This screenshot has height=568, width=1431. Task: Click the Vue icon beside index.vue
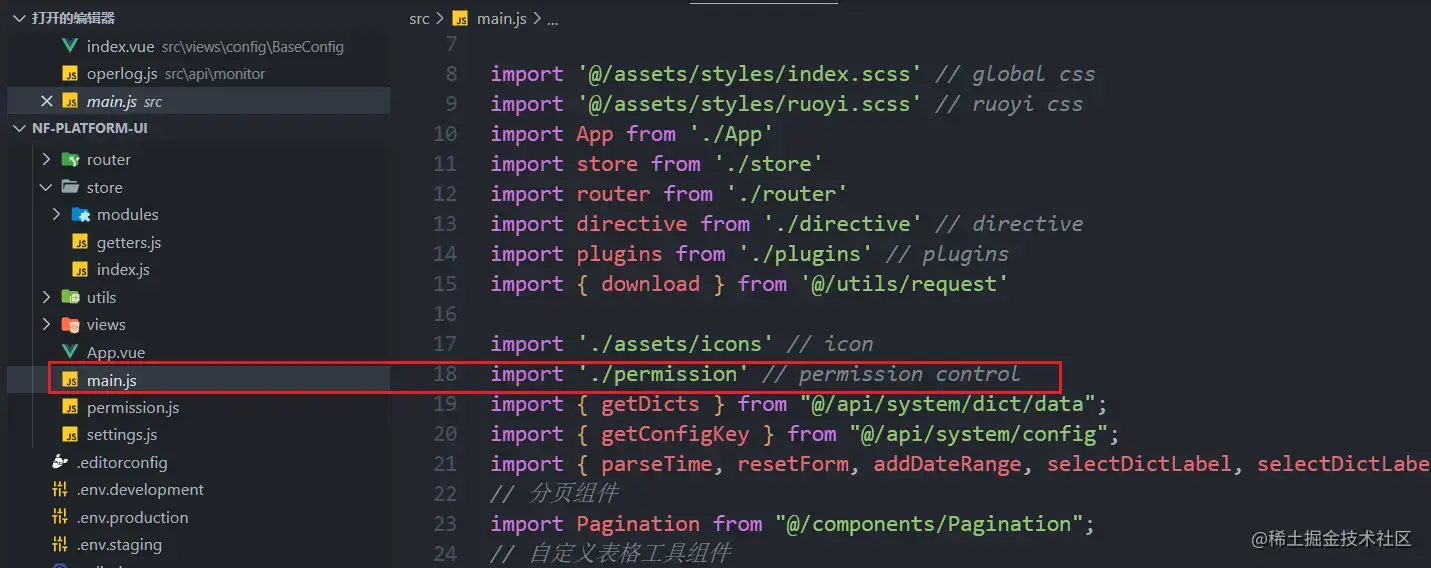(69, 46)
